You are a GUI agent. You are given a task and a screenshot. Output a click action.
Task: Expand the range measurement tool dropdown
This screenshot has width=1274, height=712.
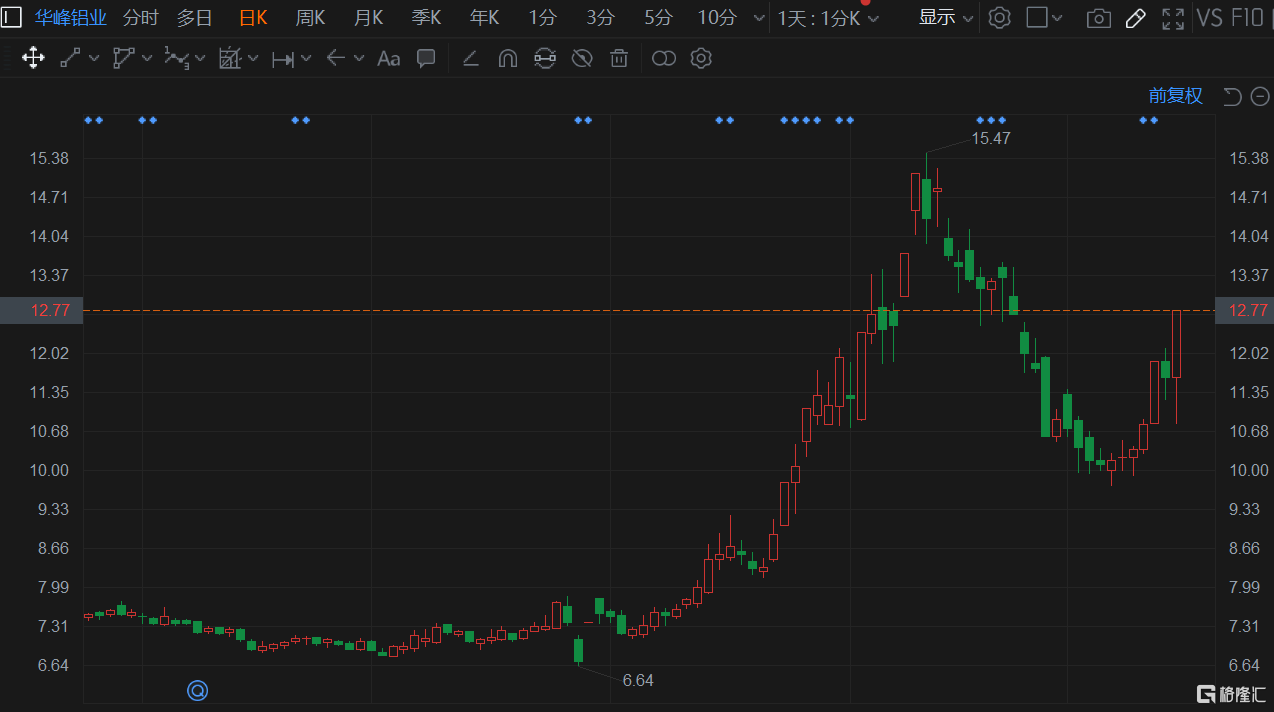305,59
